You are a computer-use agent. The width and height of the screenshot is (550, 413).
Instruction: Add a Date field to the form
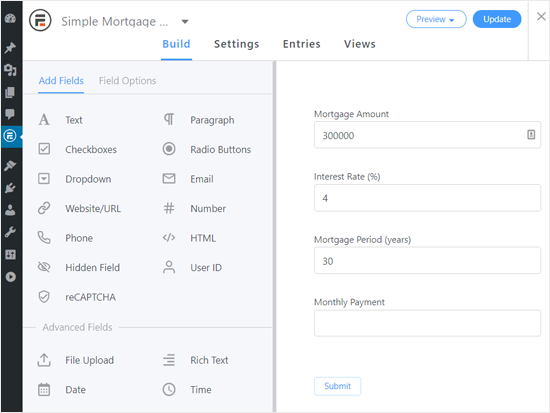point(62,389)
